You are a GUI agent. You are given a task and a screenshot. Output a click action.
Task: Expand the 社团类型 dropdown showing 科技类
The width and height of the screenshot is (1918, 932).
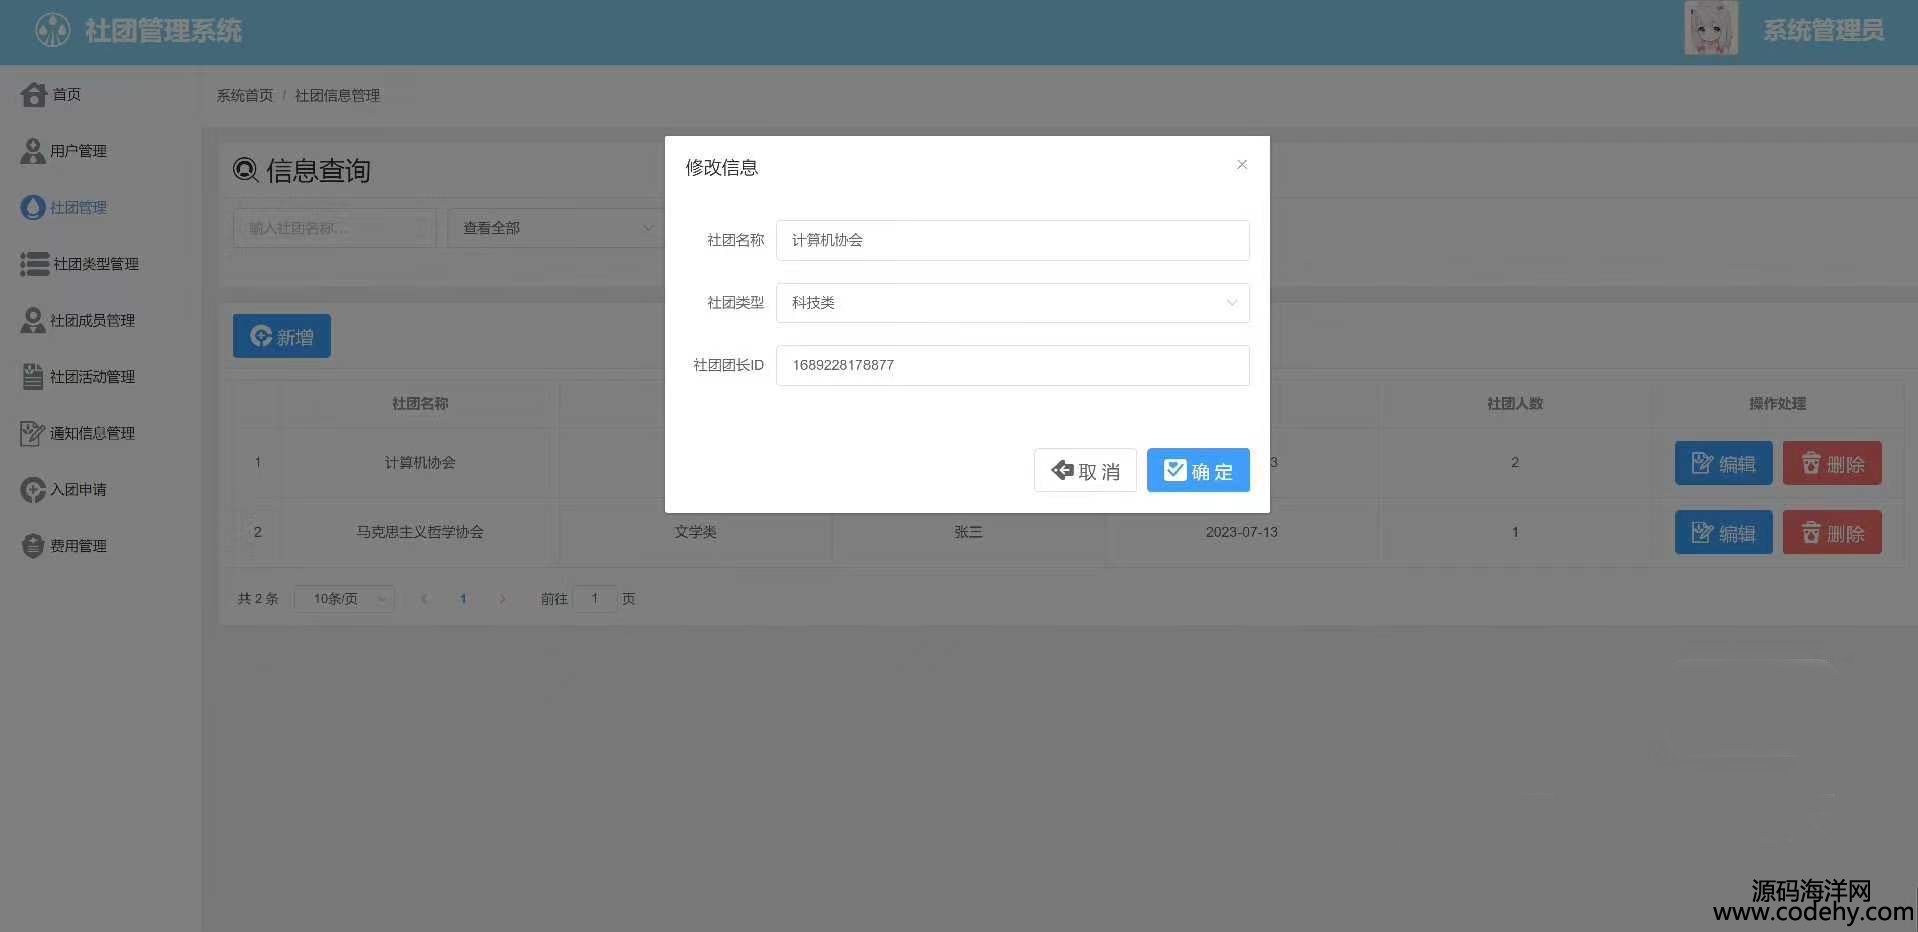[x=1012, y=303]
